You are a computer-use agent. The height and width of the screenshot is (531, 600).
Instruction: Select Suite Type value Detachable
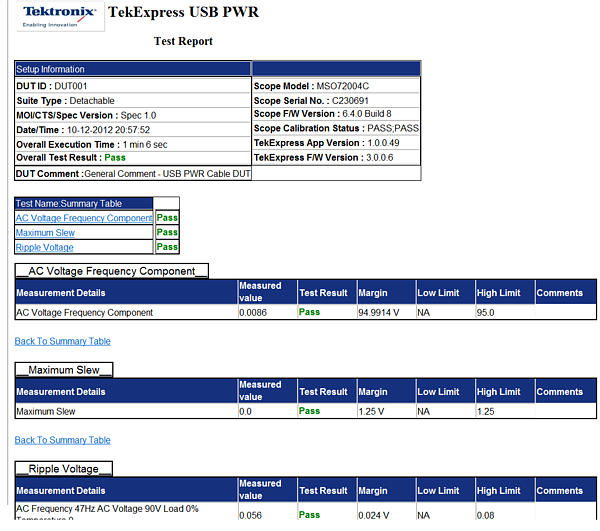tap(92, 101)
